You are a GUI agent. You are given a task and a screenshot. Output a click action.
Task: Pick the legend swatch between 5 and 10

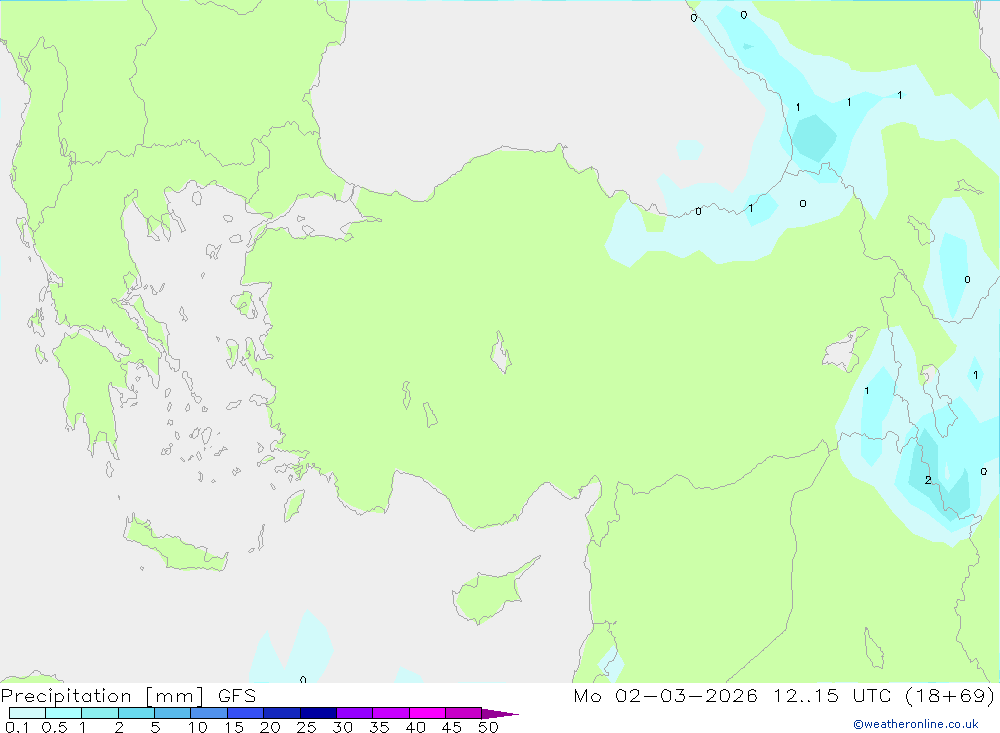(173, 713)
